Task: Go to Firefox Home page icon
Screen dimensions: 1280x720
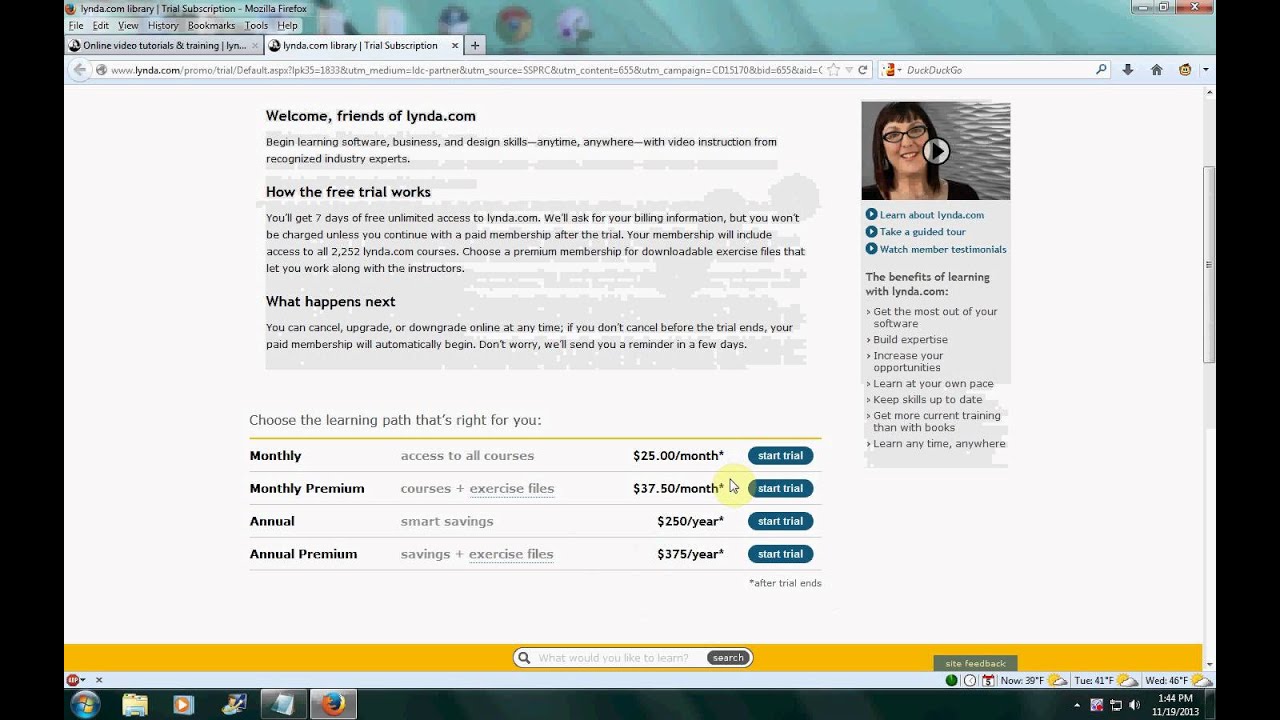Action: (x=1156, y=70)
